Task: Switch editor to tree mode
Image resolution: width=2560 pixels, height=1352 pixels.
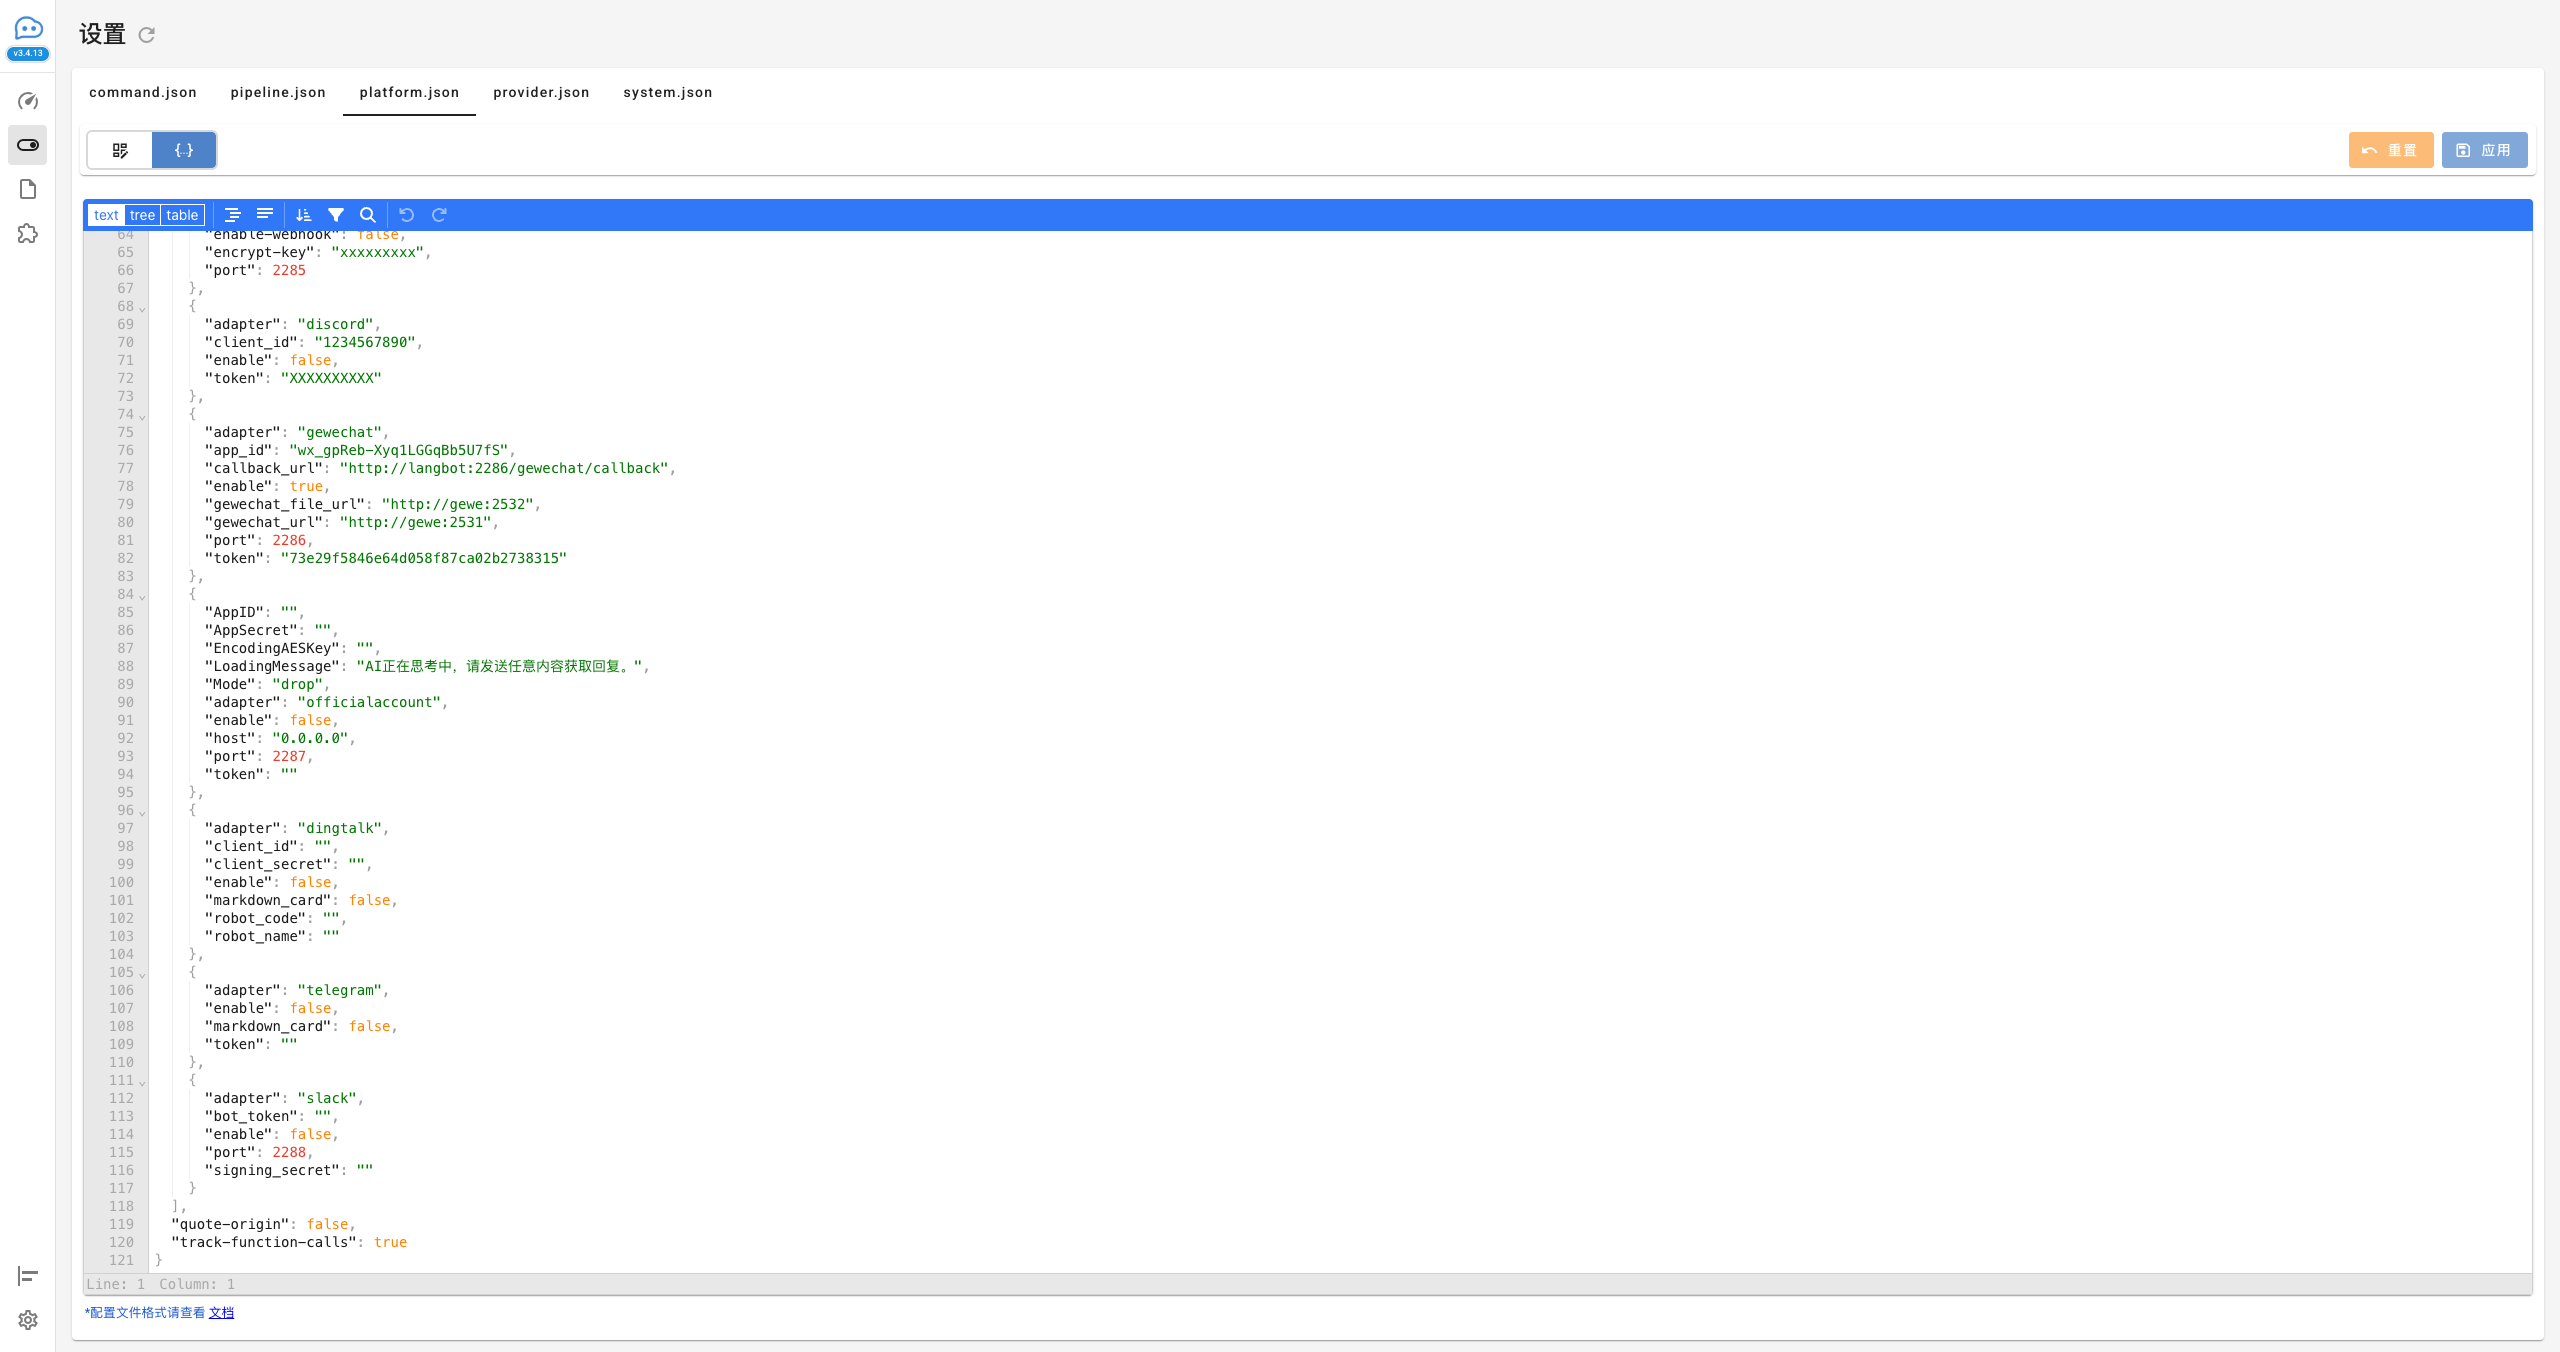Action: click(x=143, y=215)
